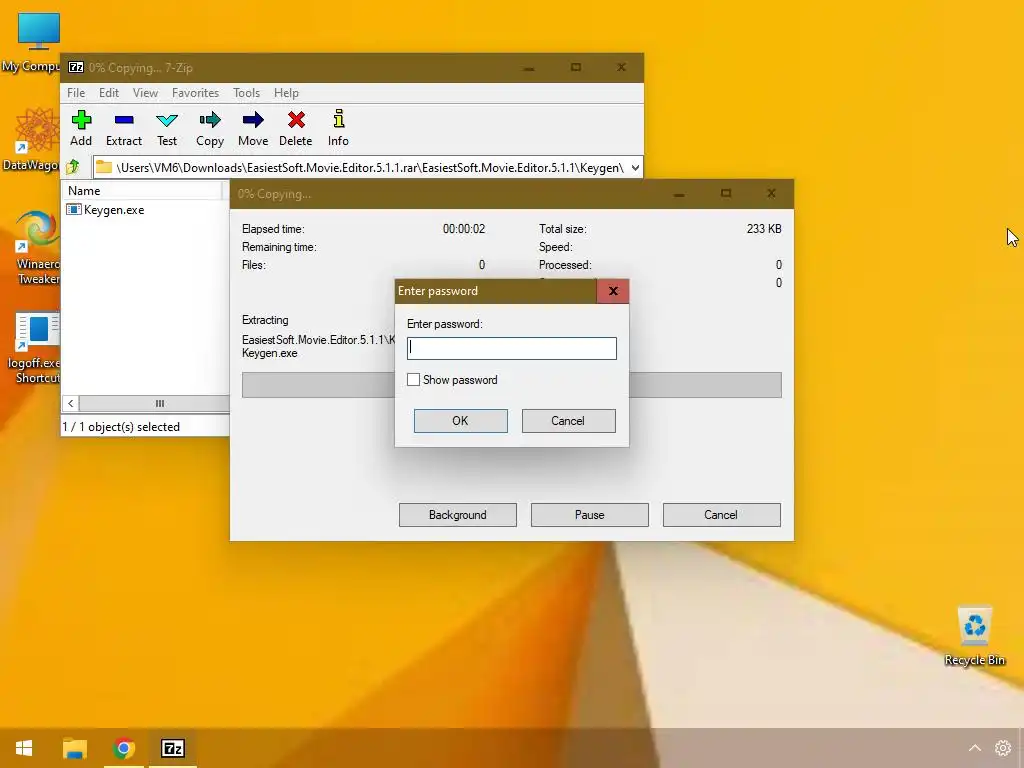Expand the address path dropdown

635,168
